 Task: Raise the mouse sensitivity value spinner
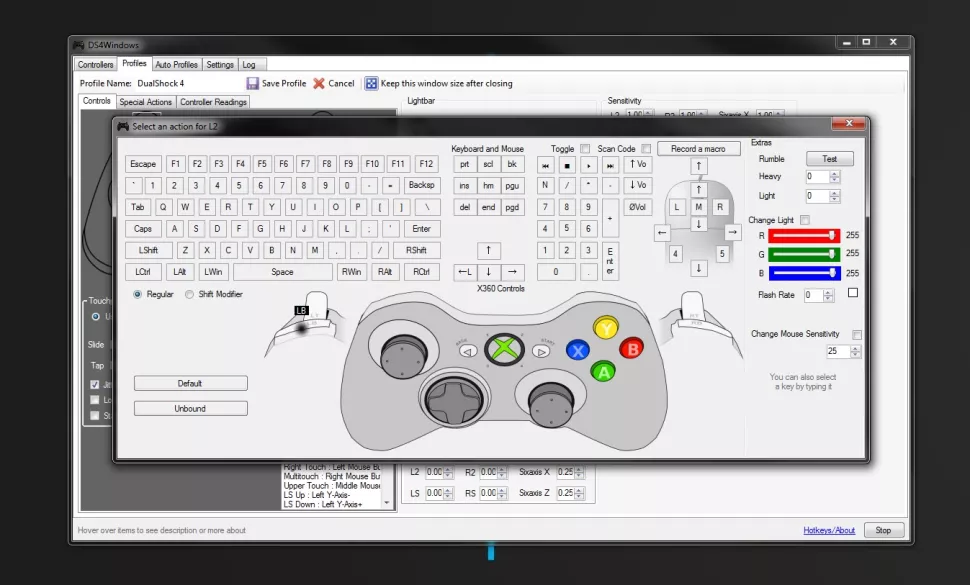pyautogui.click(x=855, y=348)
